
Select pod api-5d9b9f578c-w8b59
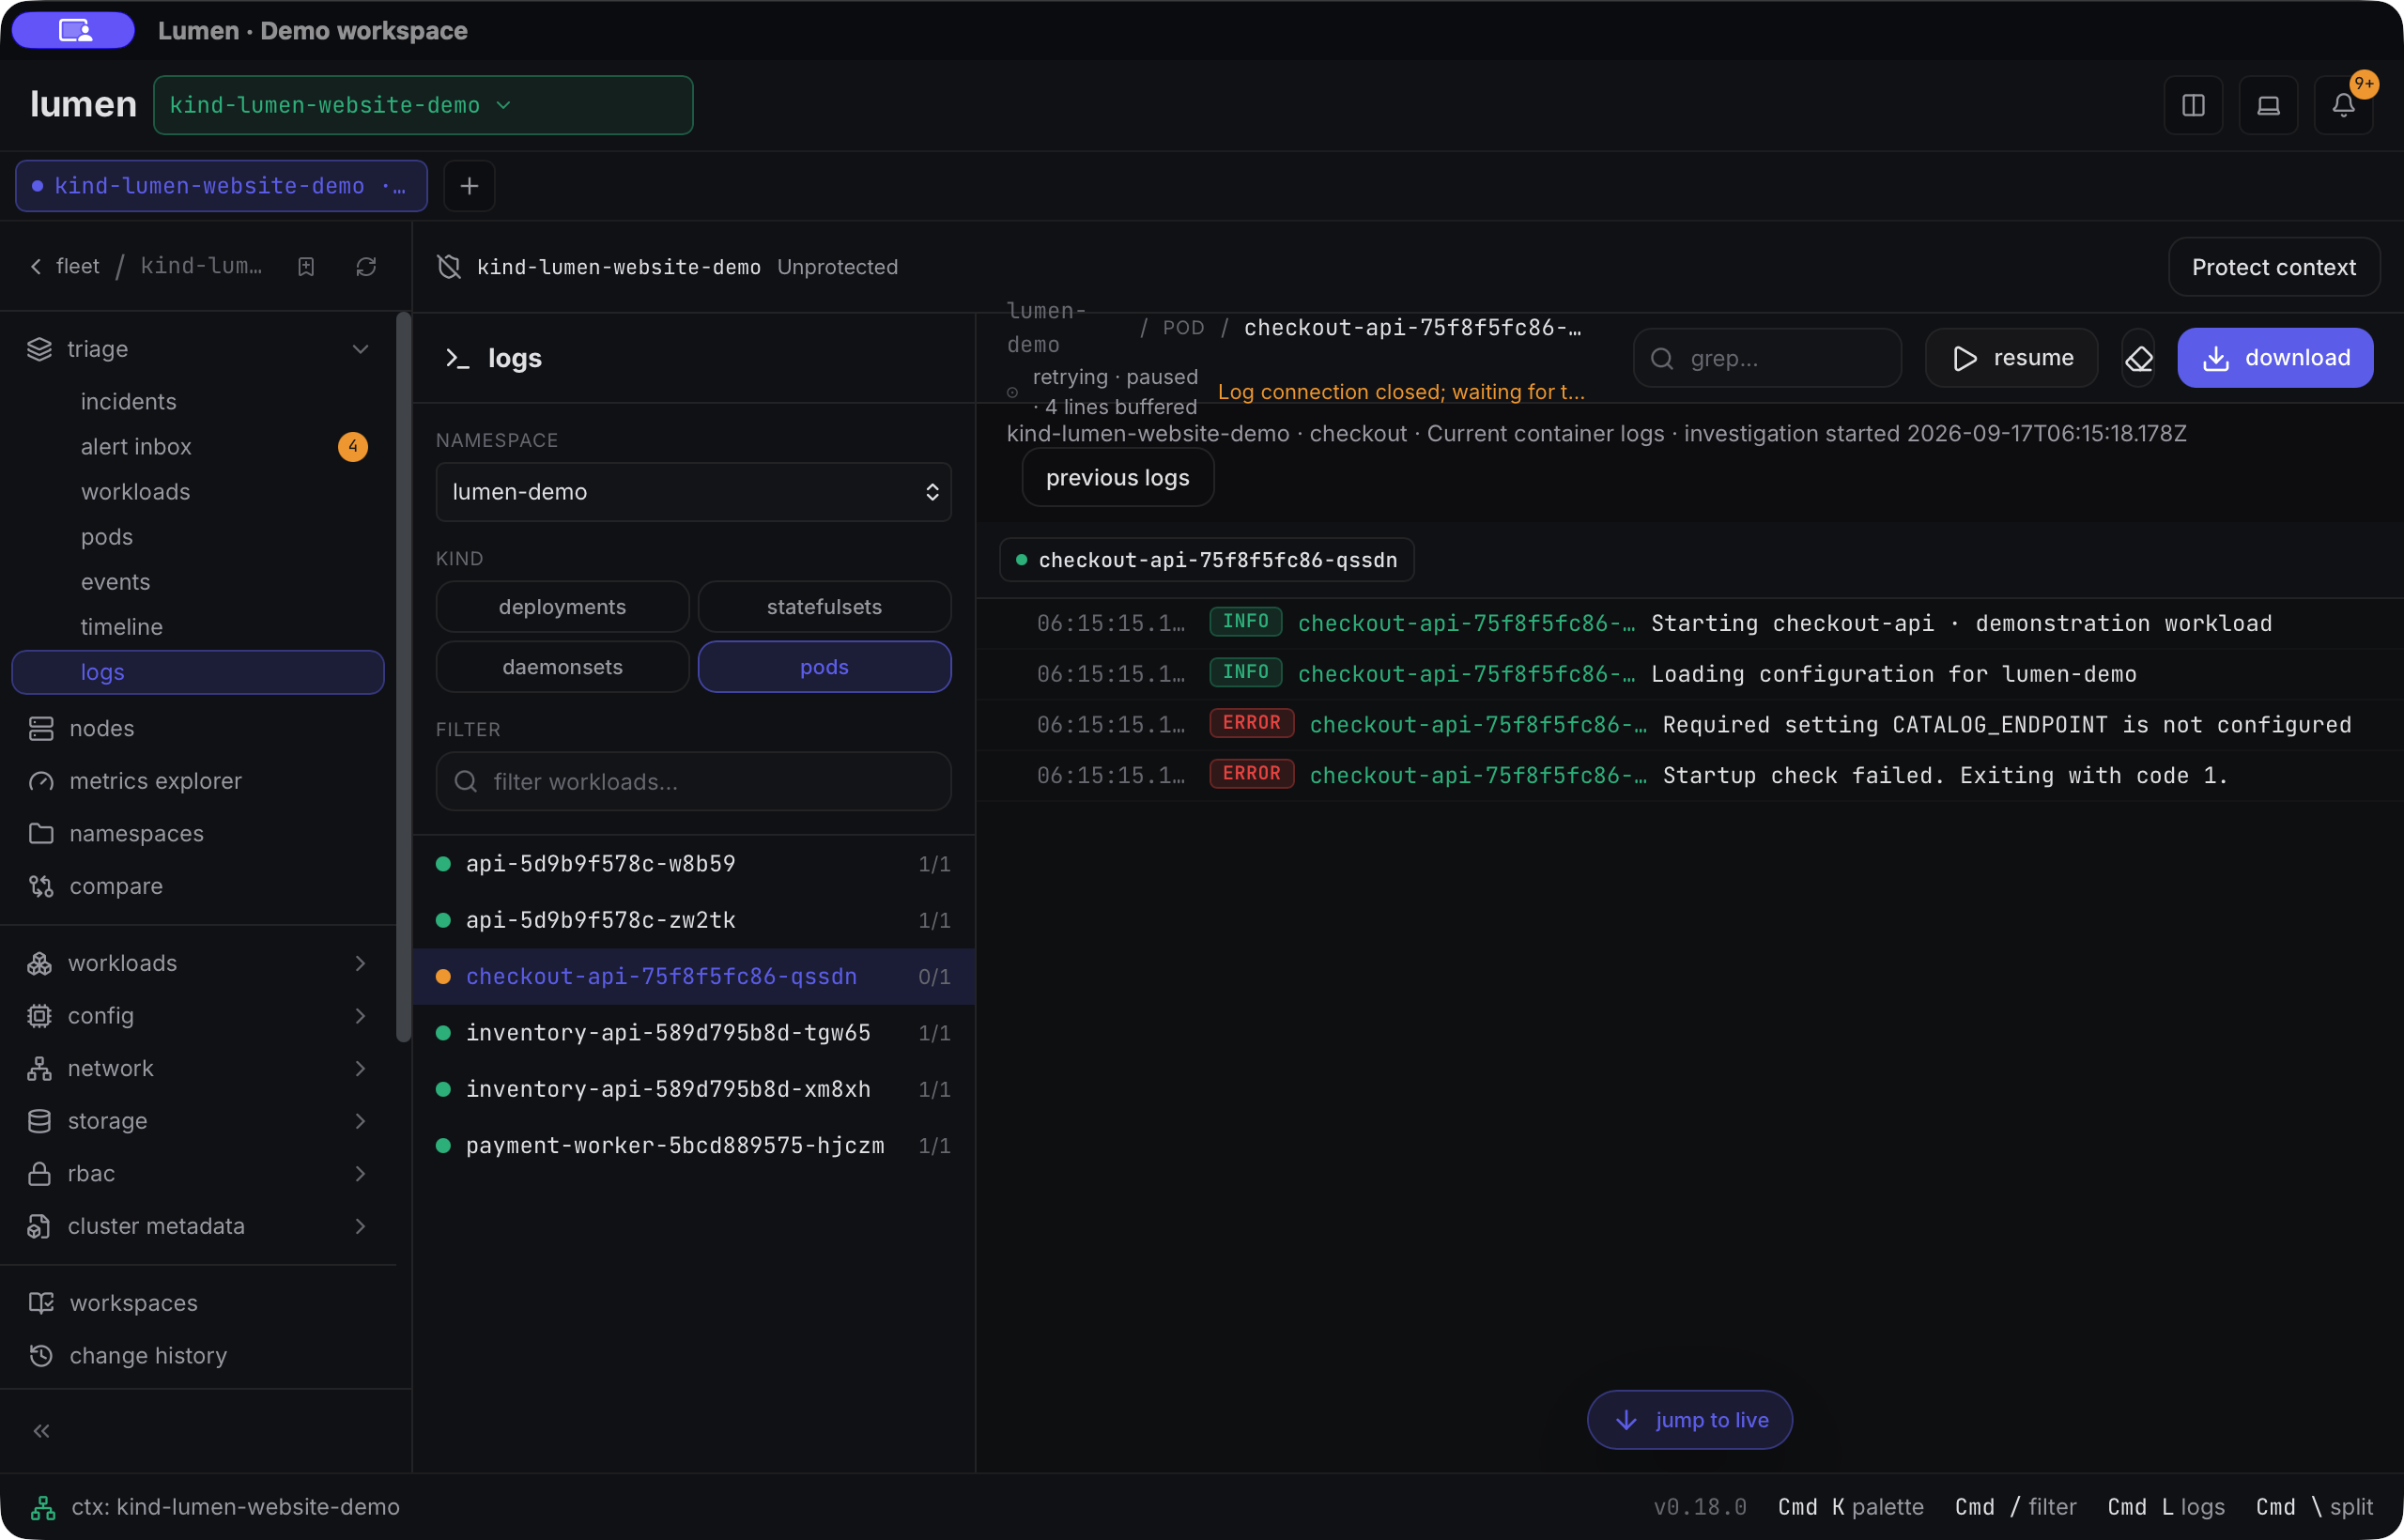(693, 864)
